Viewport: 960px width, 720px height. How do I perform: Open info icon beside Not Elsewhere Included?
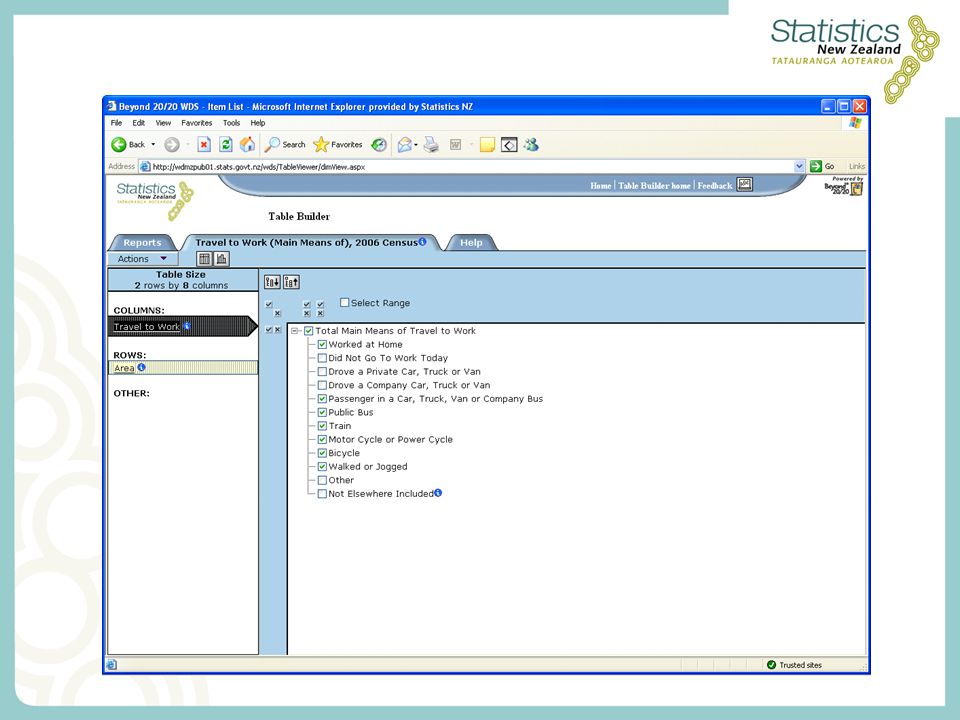438,493
